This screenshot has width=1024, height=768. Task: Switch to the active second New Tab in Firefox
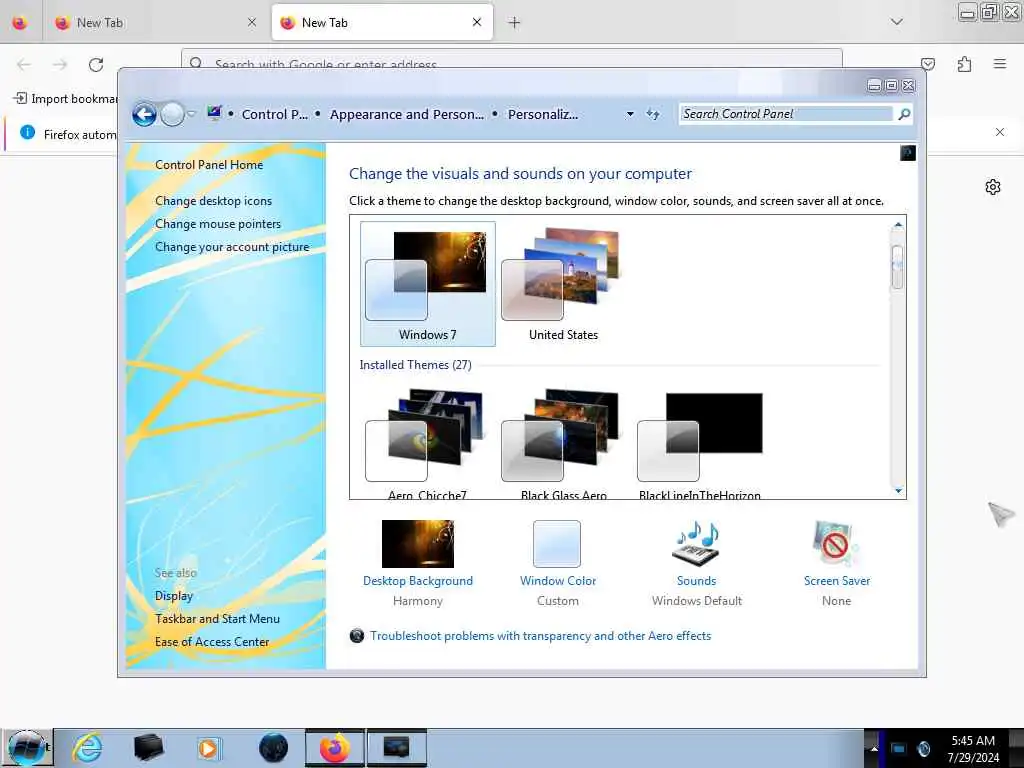click(x=381, y=23)
